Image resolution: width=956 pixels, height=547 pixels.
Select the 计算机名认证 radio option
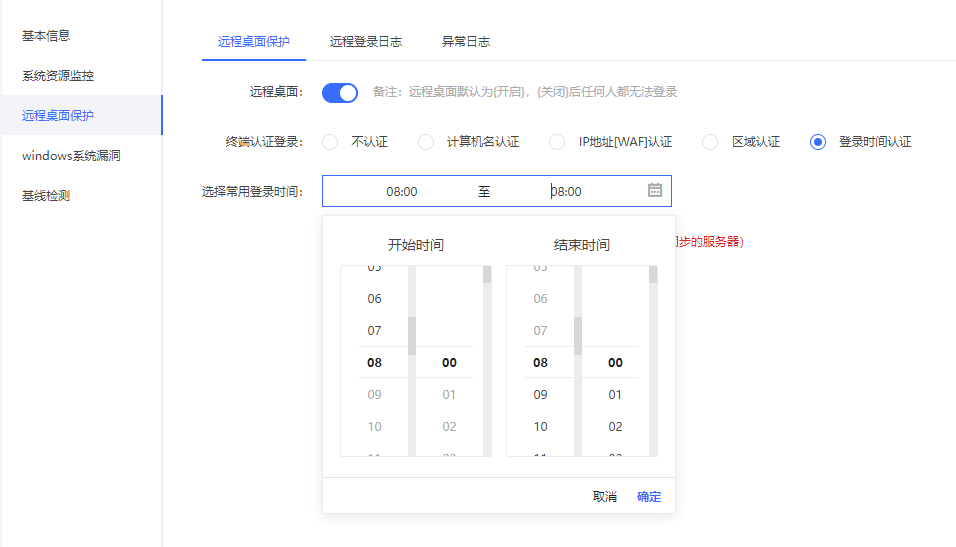point(426,142)
